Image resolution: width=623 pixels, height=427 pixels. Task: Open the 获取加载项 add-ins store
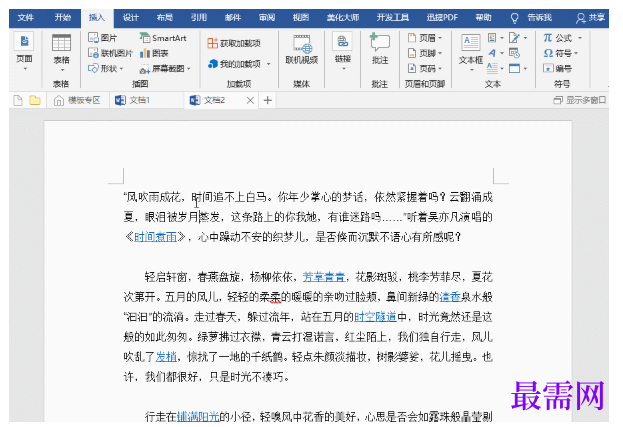tap(234, 43)
